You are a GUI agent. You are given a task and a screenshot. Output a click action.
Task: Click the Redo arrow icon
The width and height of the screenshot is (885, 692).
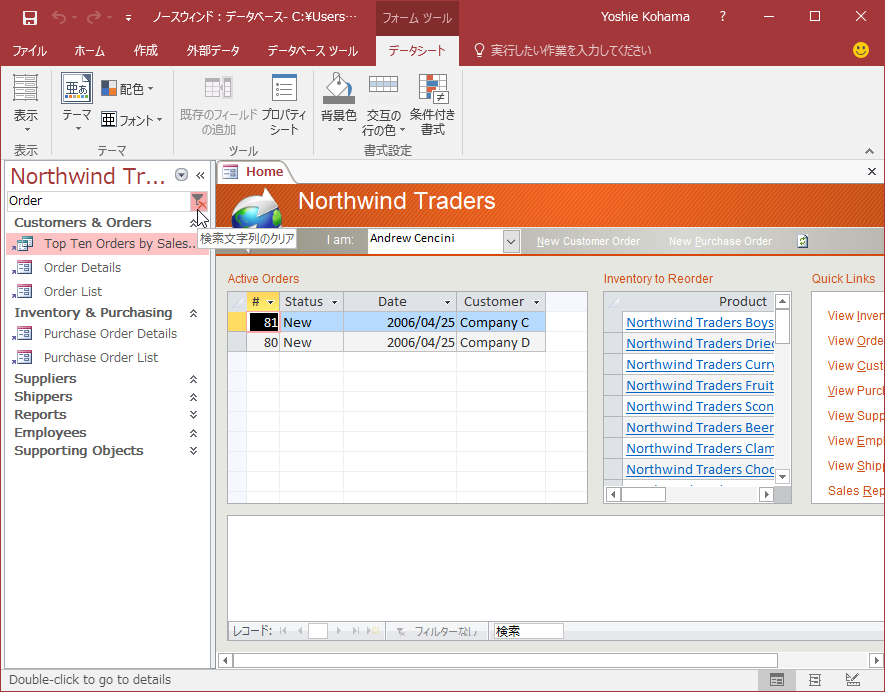[x=94, y=17]
